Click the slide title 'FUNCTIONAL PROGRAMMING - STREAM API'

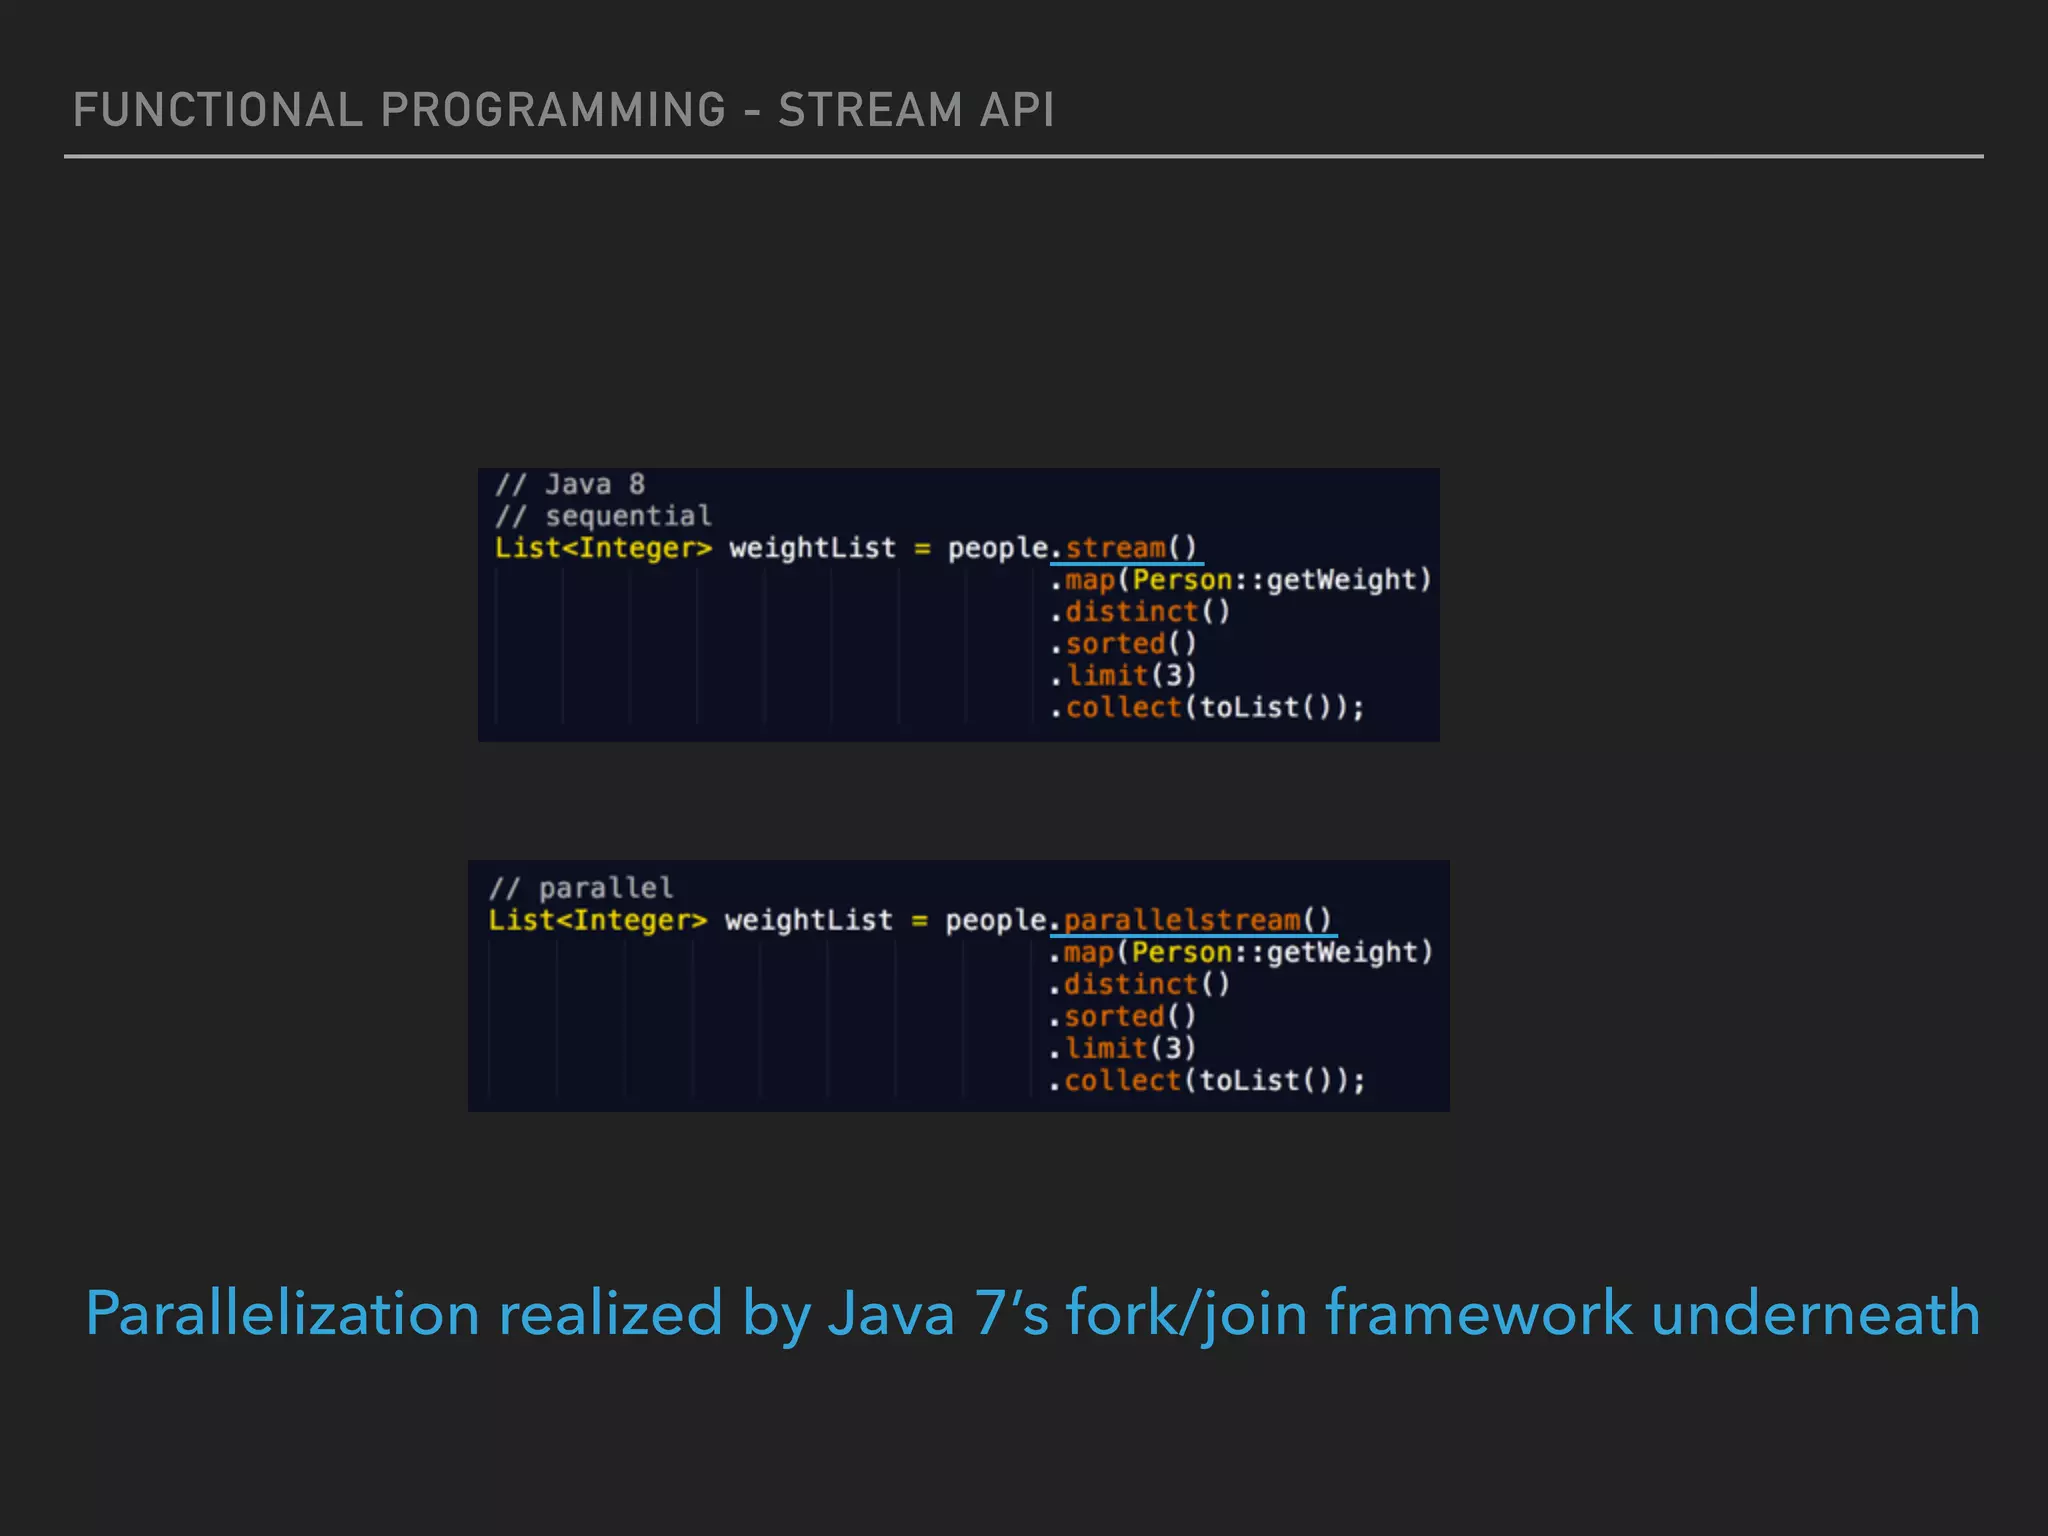click(563, 110)
